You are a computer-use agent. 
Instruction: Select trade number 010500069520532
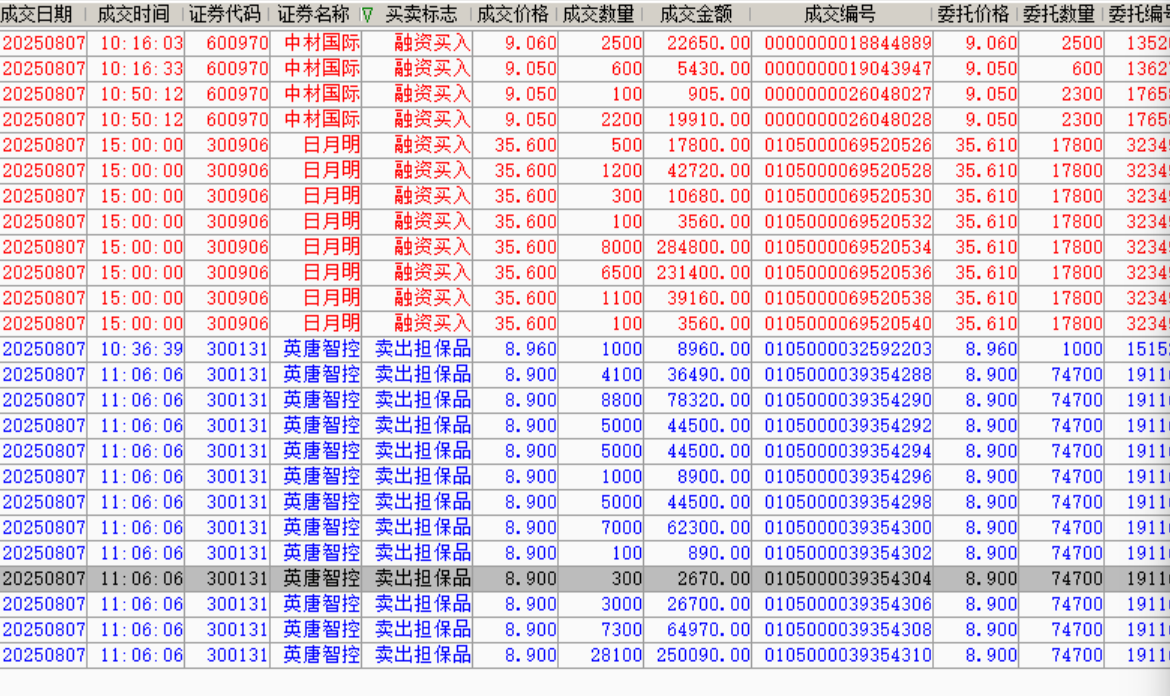click(848, 222)
